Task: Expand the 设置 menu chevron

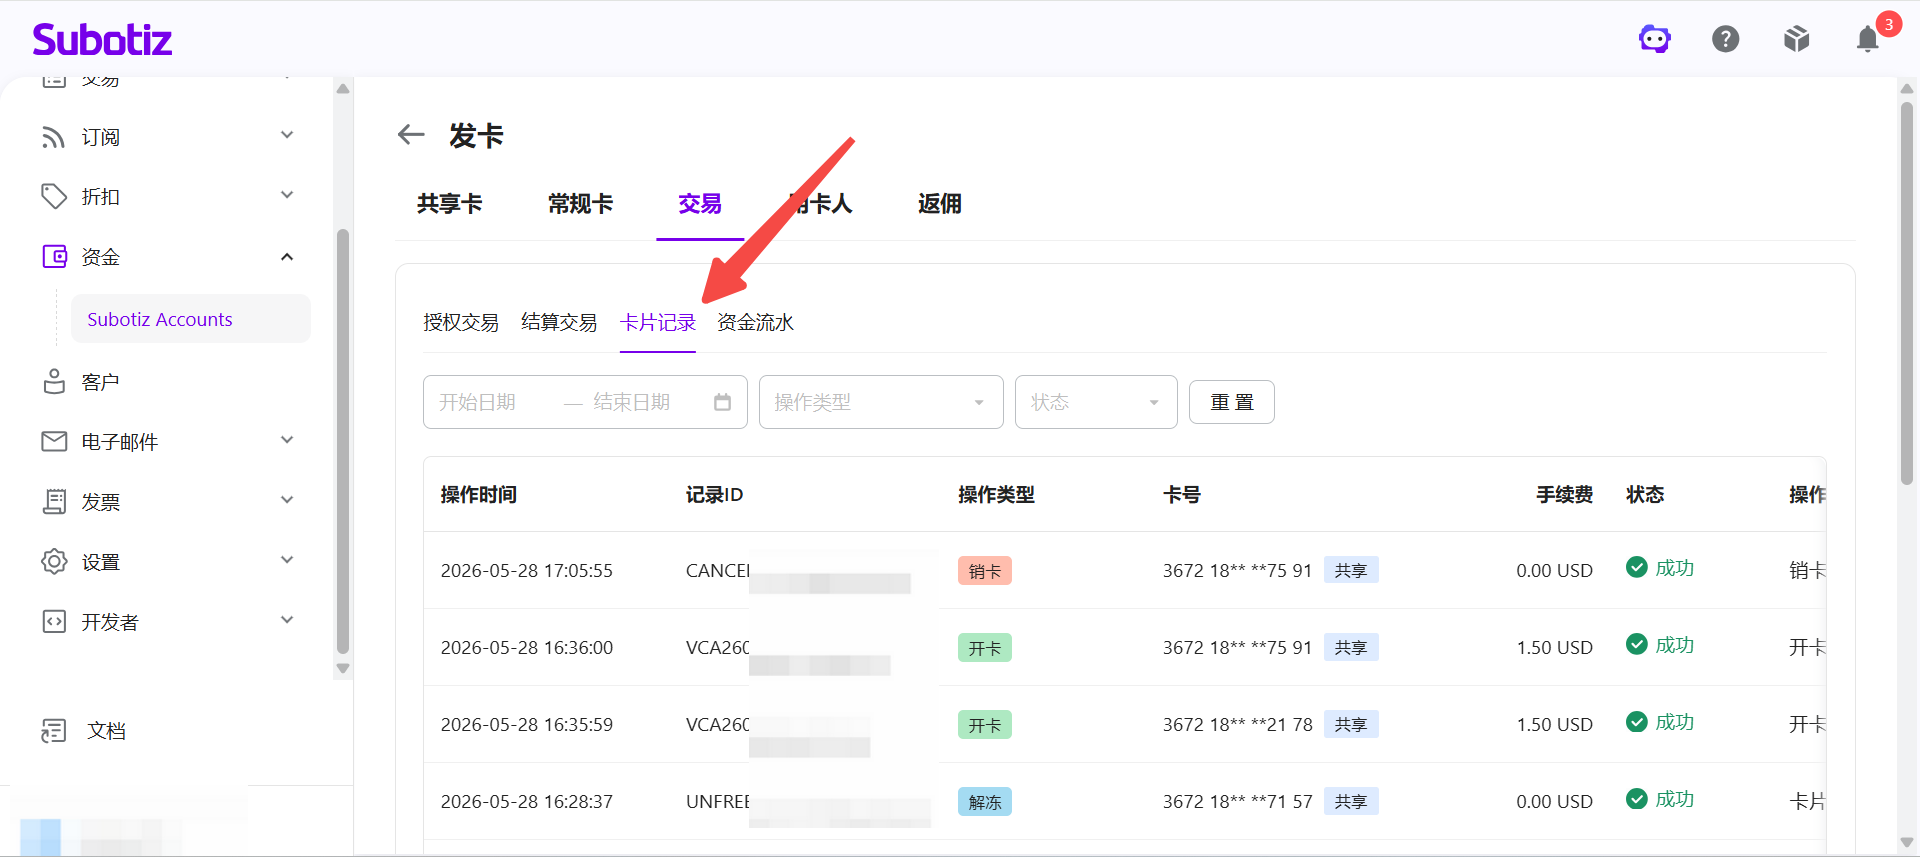Action: (287, 560)
